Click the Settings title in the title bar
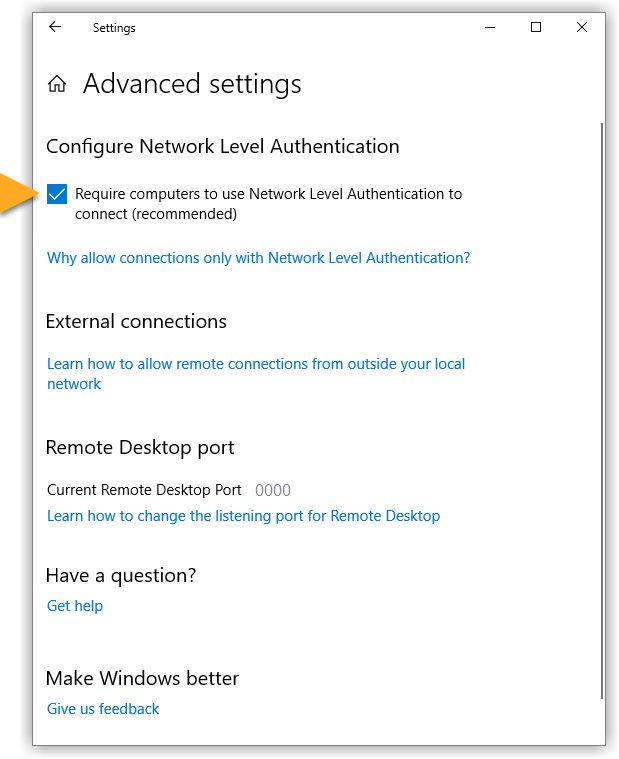619x759 pixels. [114, 28]
